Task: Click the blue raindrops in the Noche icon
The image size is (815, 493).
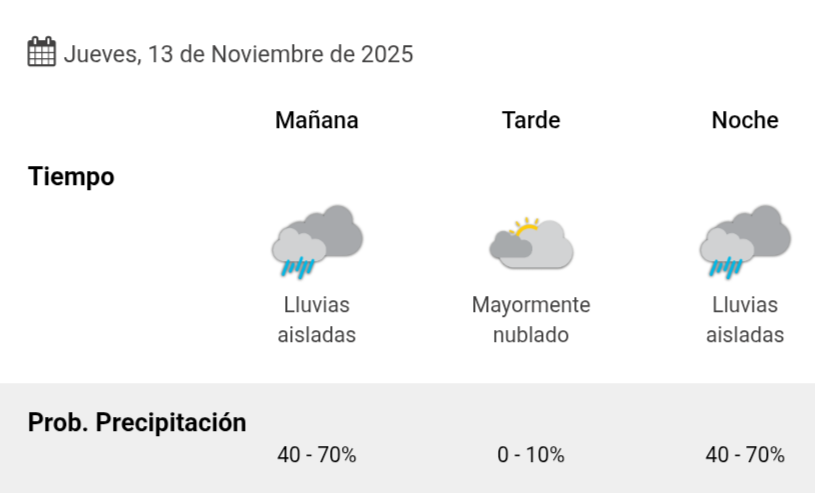Action: coord(727,267)
